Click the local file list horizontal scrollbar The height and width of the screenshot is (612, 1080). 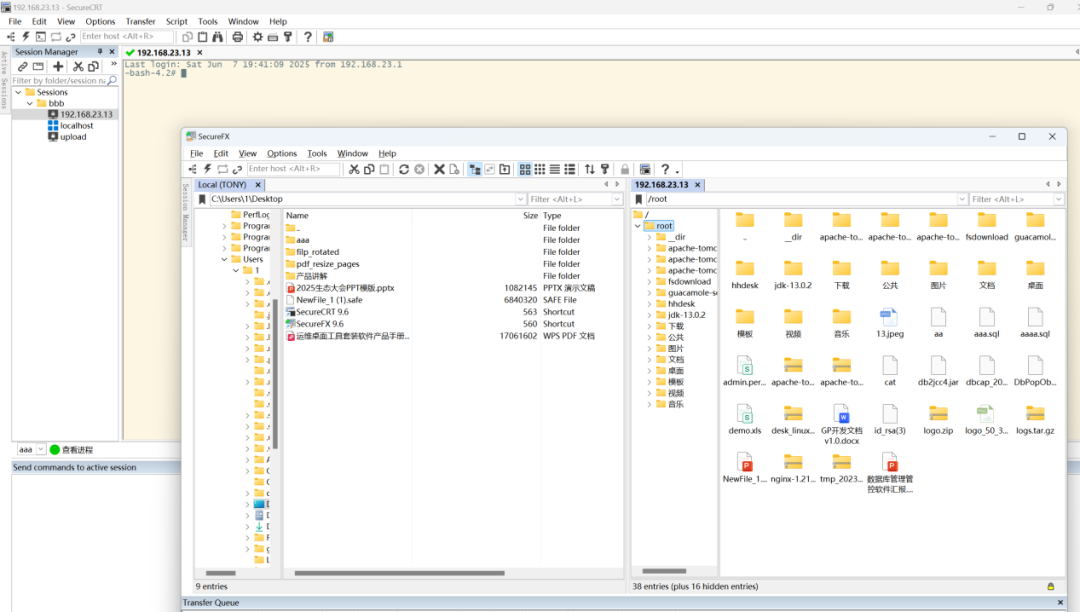[x=400, y=573]
